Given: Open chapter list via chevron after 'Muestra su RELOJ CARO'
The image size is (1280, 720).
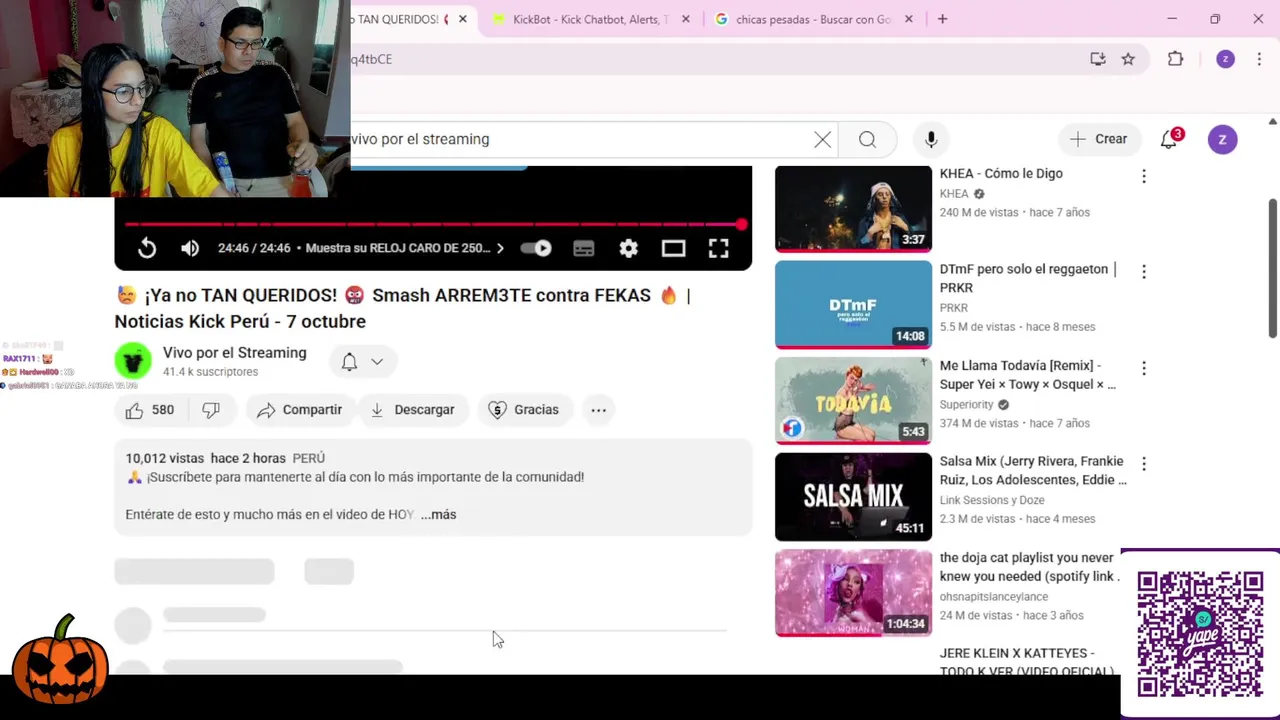Looking at the screenshot, I should tap(500, 248).
